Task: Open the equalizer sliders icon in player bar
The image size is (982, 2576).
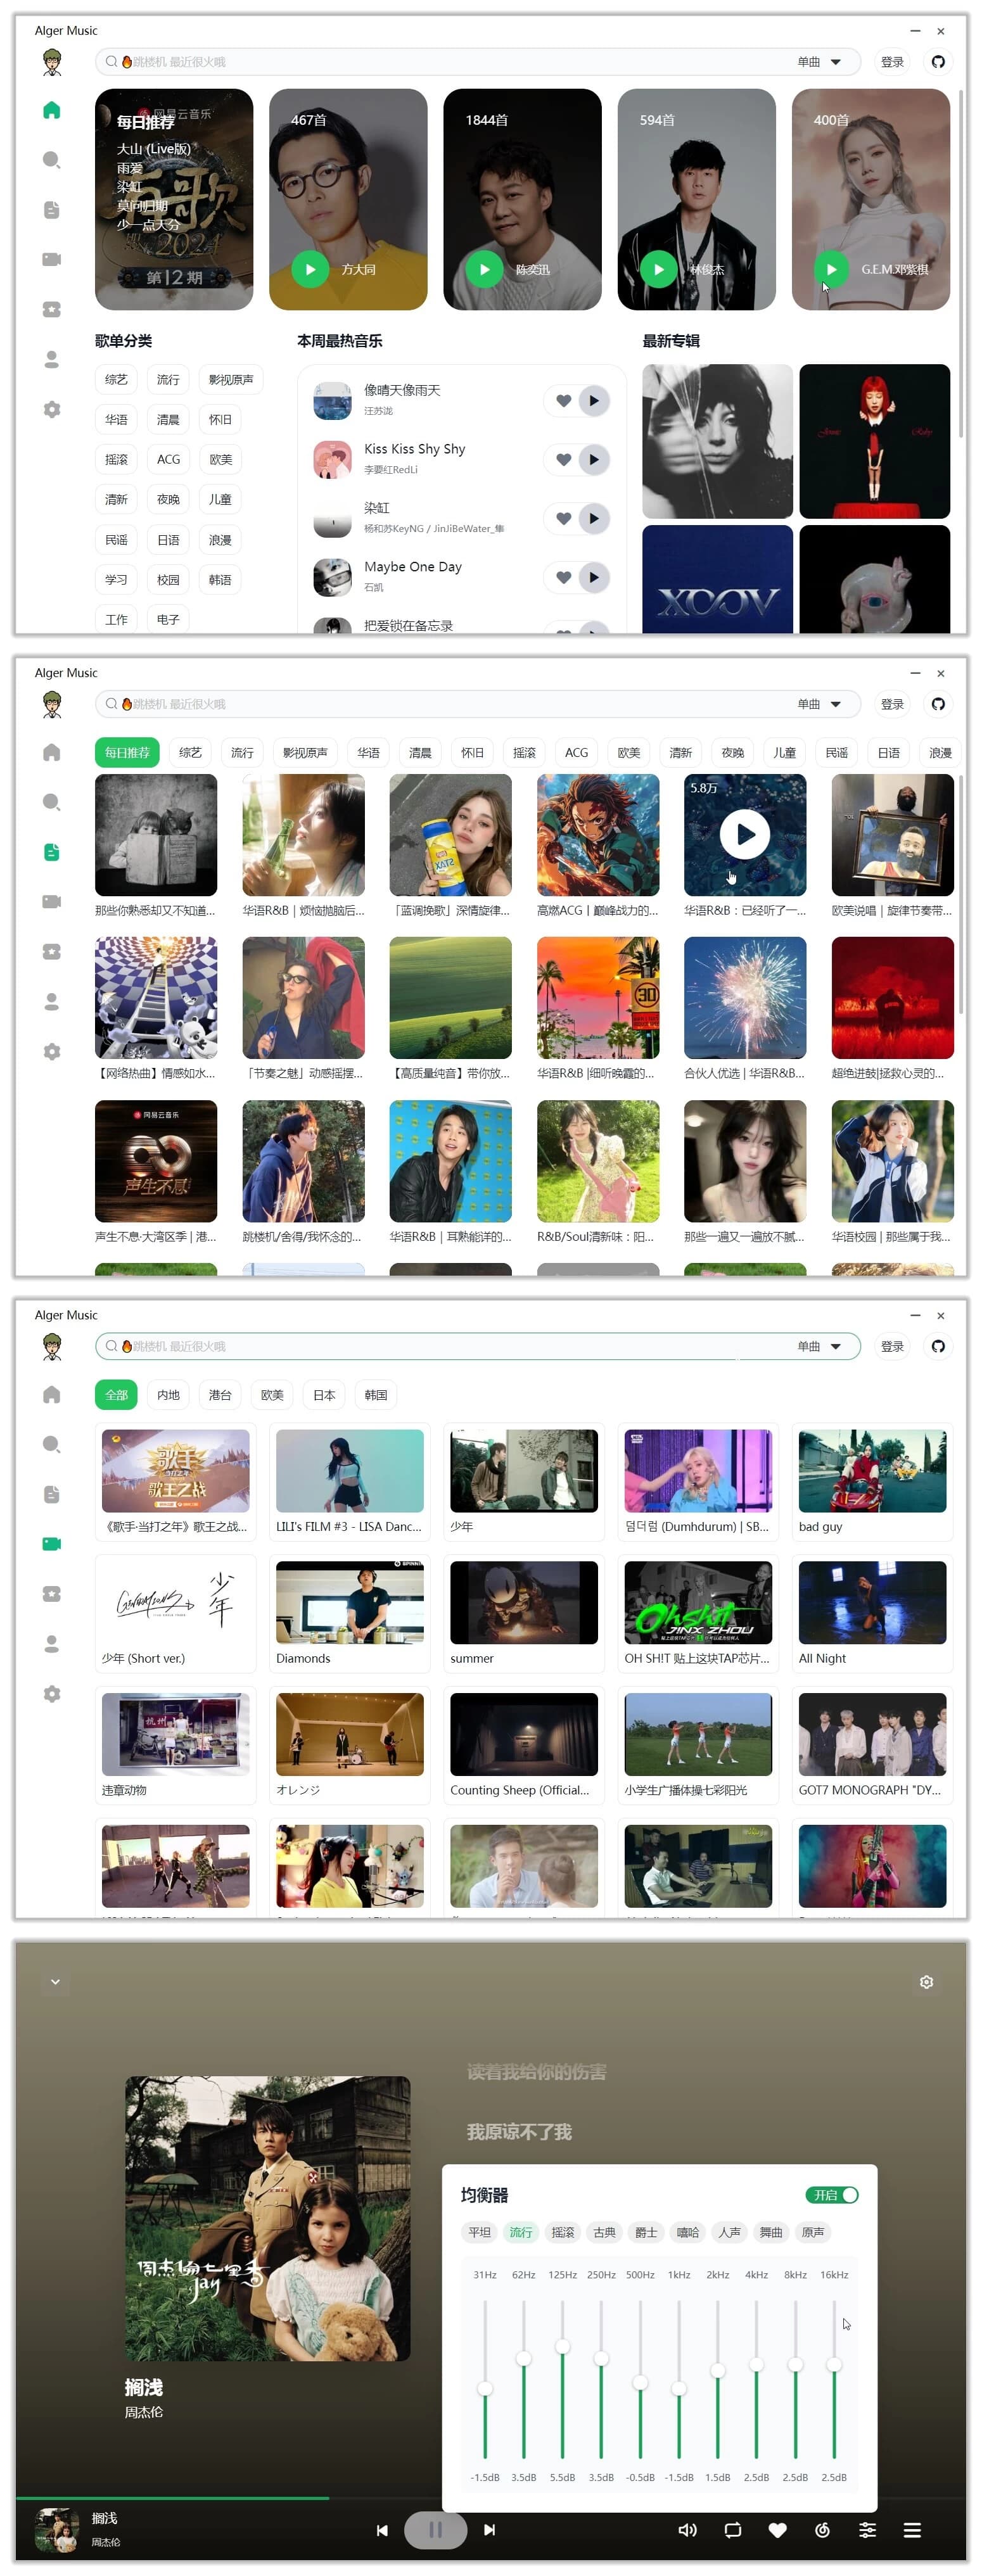Action: pos(867,2530)
